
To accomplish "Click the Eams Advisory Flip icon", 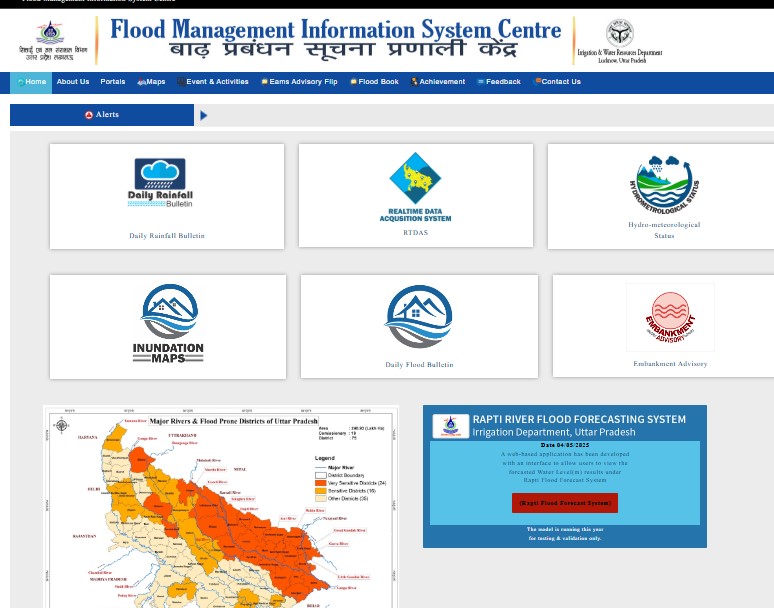I will tap(265, 82).
